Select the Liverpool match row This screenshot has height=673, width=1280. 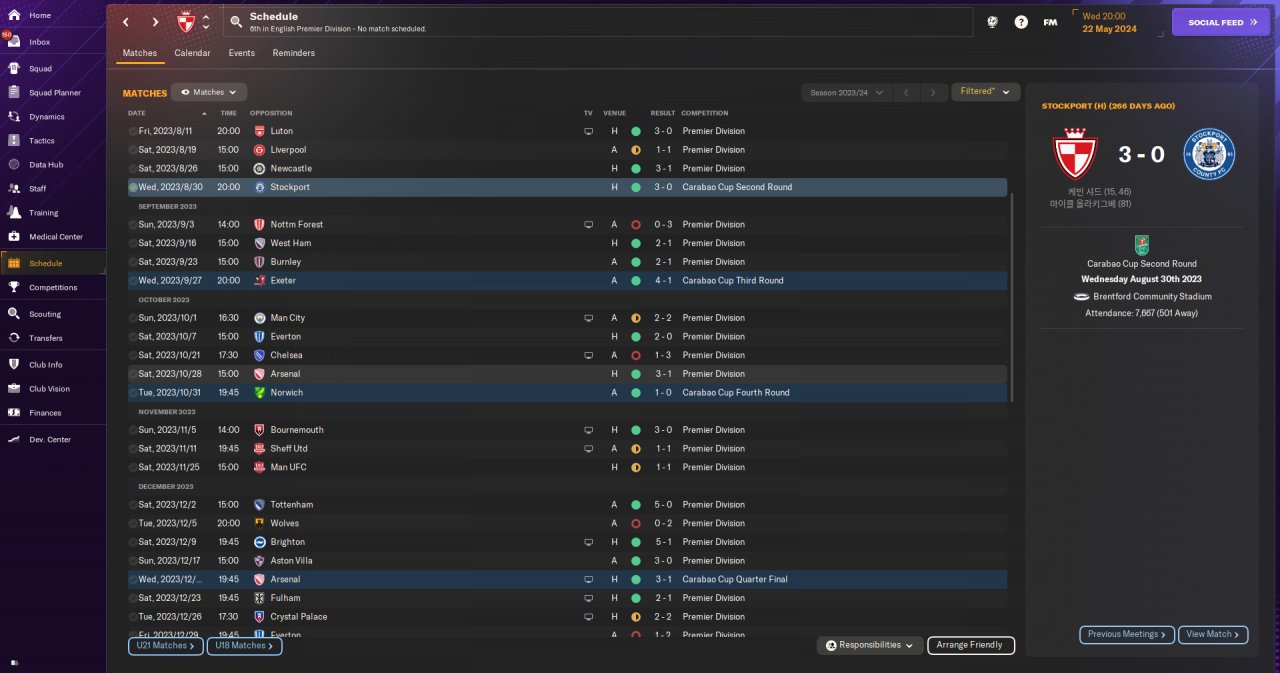pos(566,150)
